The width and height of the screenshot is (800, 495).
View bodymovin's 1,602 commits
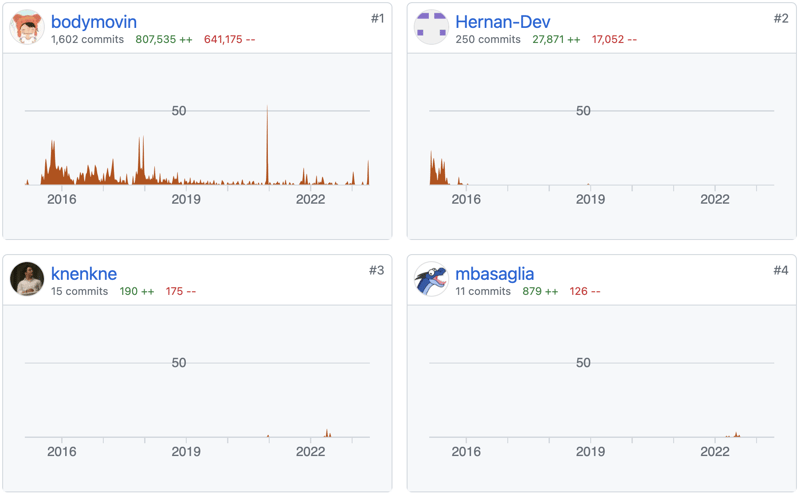click(87, 40)
